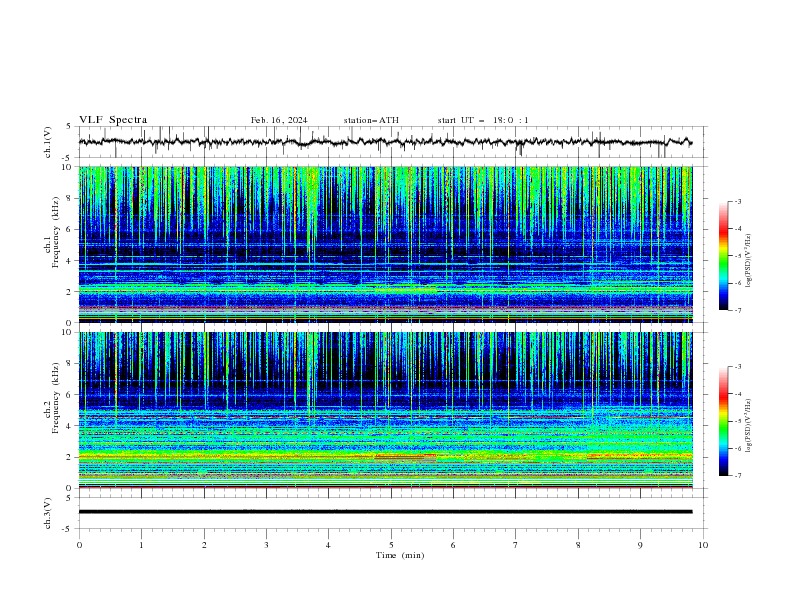Click the time axis tick label '3'
792x612 pixels.
[266, 545]
